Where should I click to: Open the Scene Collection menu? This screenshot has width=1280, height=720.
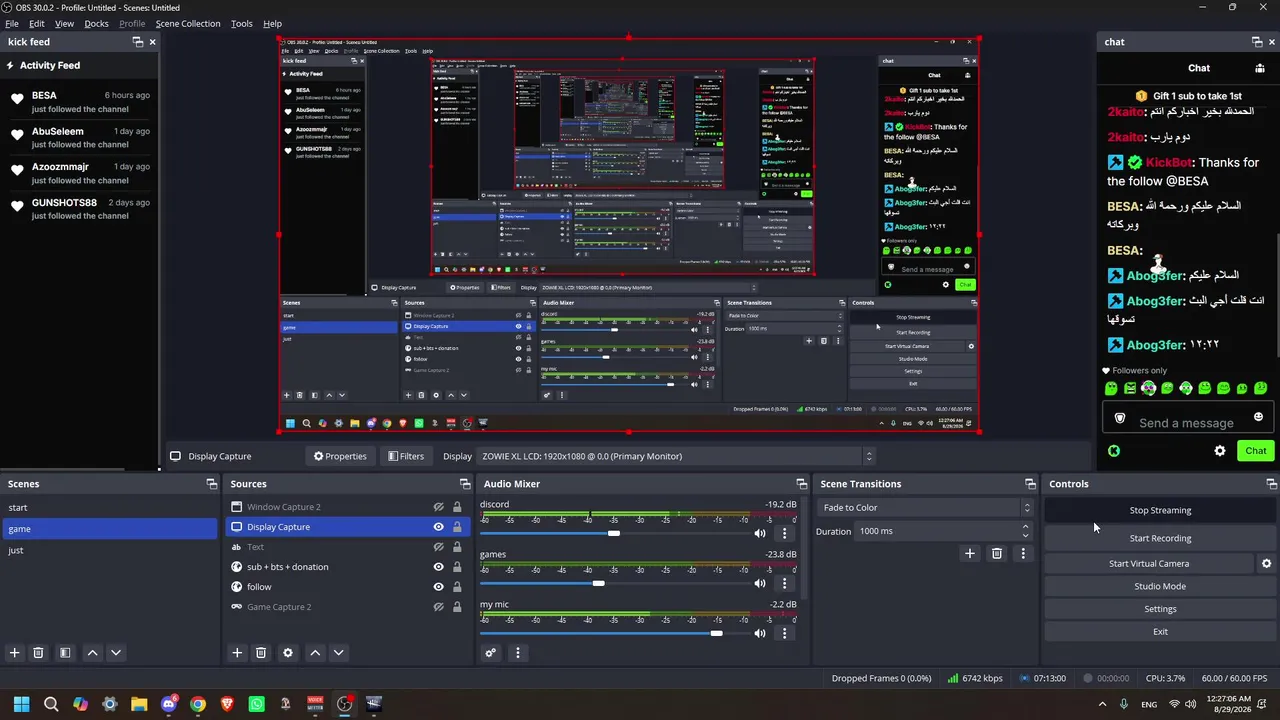(188, 24)
